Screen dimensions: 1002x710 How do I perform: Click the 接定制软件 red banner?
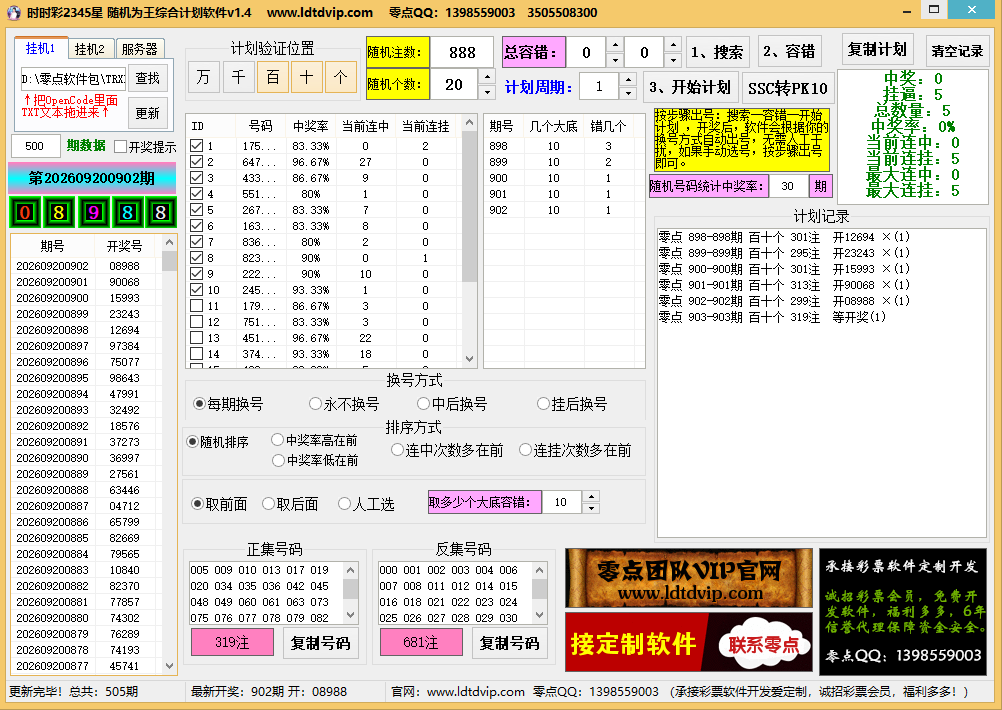click(x=689, y=642)
